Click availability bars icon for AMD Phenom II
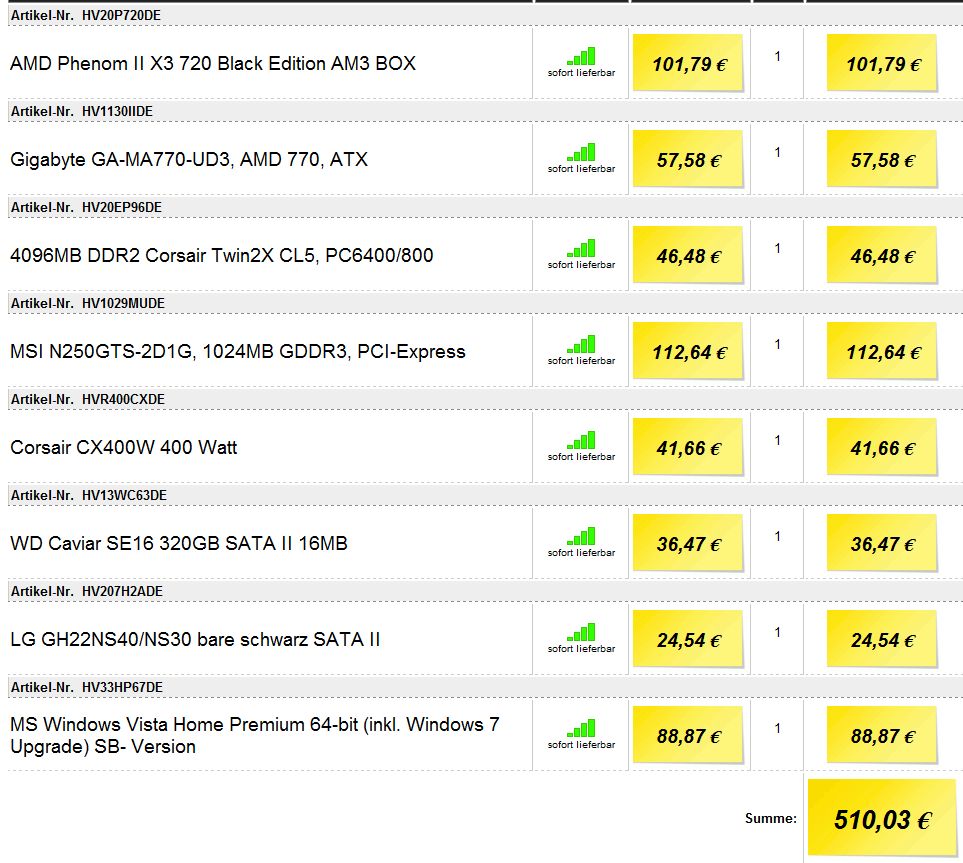The width and height of the screenshot is (963, 863). pos(581,56)
